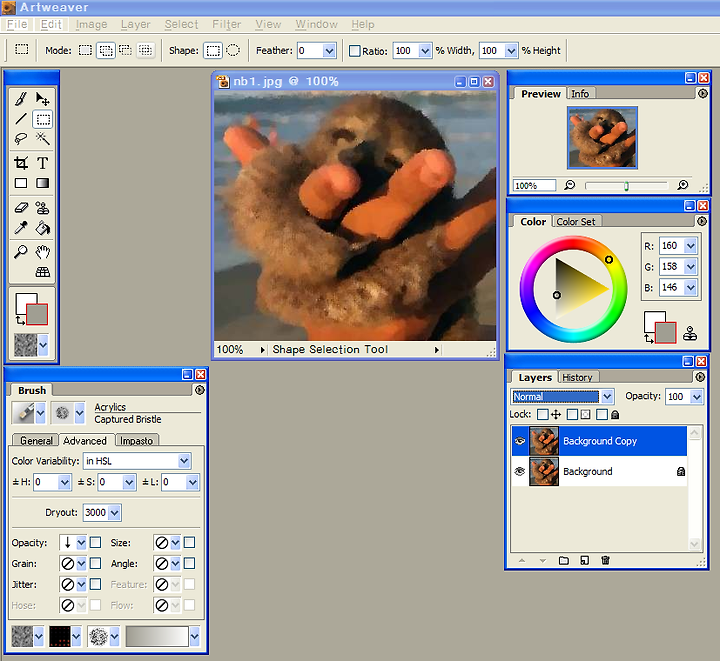Open the Width ratio dropdown
This screenshot has height=661, width=720.
[x=425, y=51]
